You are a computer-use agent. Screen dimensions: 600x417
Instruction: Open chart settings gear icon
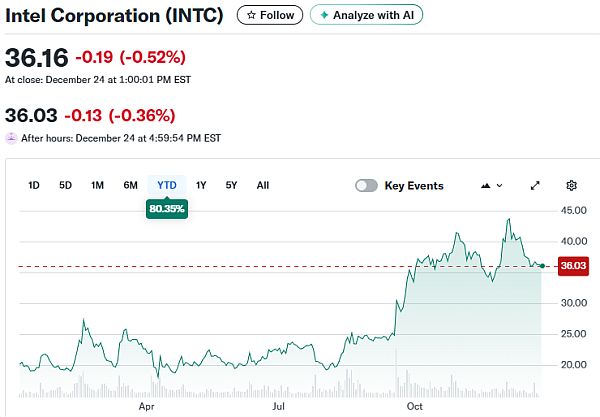coord(572,185)
